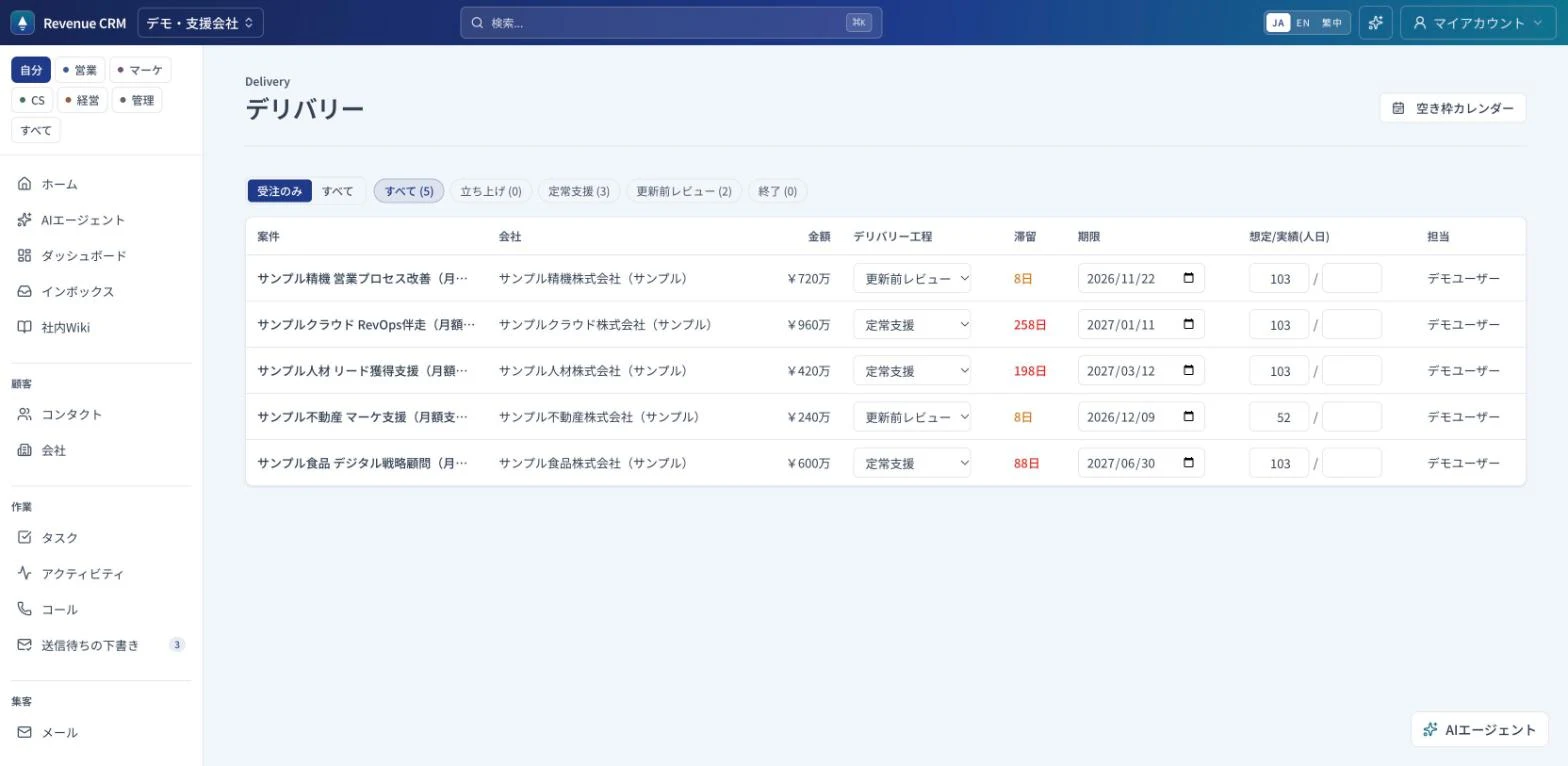Switch language to EN
Image resolution: width=1568 pixels, height=766 pixels.
(x=1303, y=23)
